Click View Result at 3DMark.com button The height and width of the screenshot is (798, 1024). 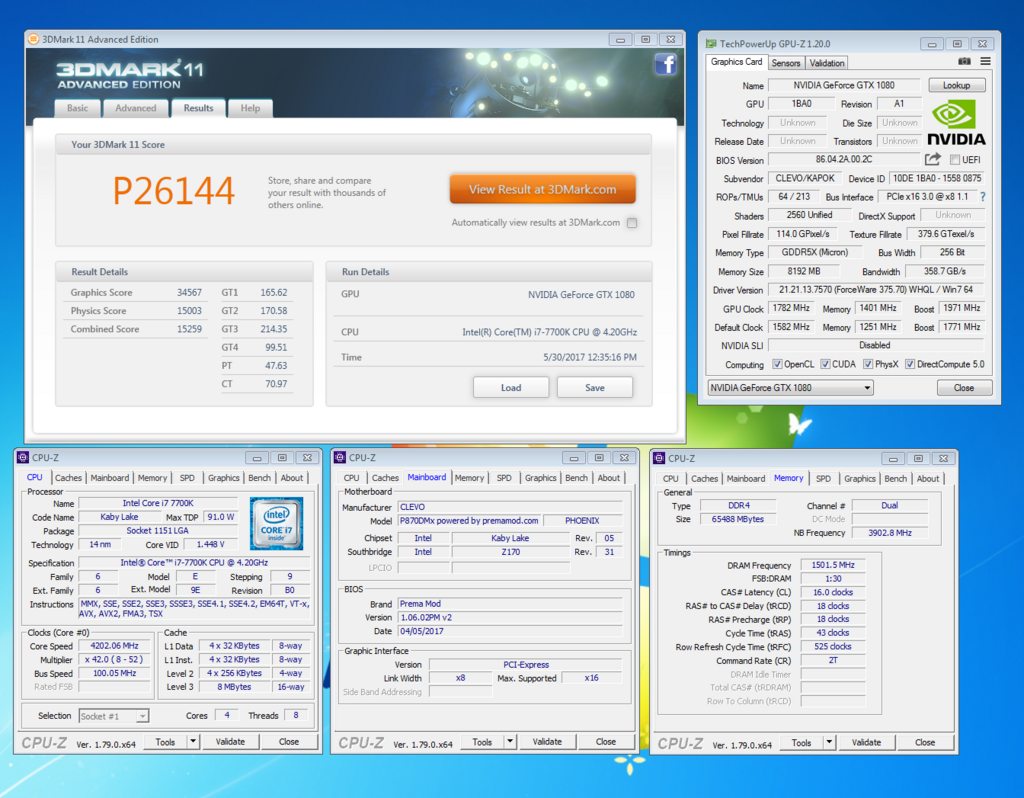pos(543,189)
